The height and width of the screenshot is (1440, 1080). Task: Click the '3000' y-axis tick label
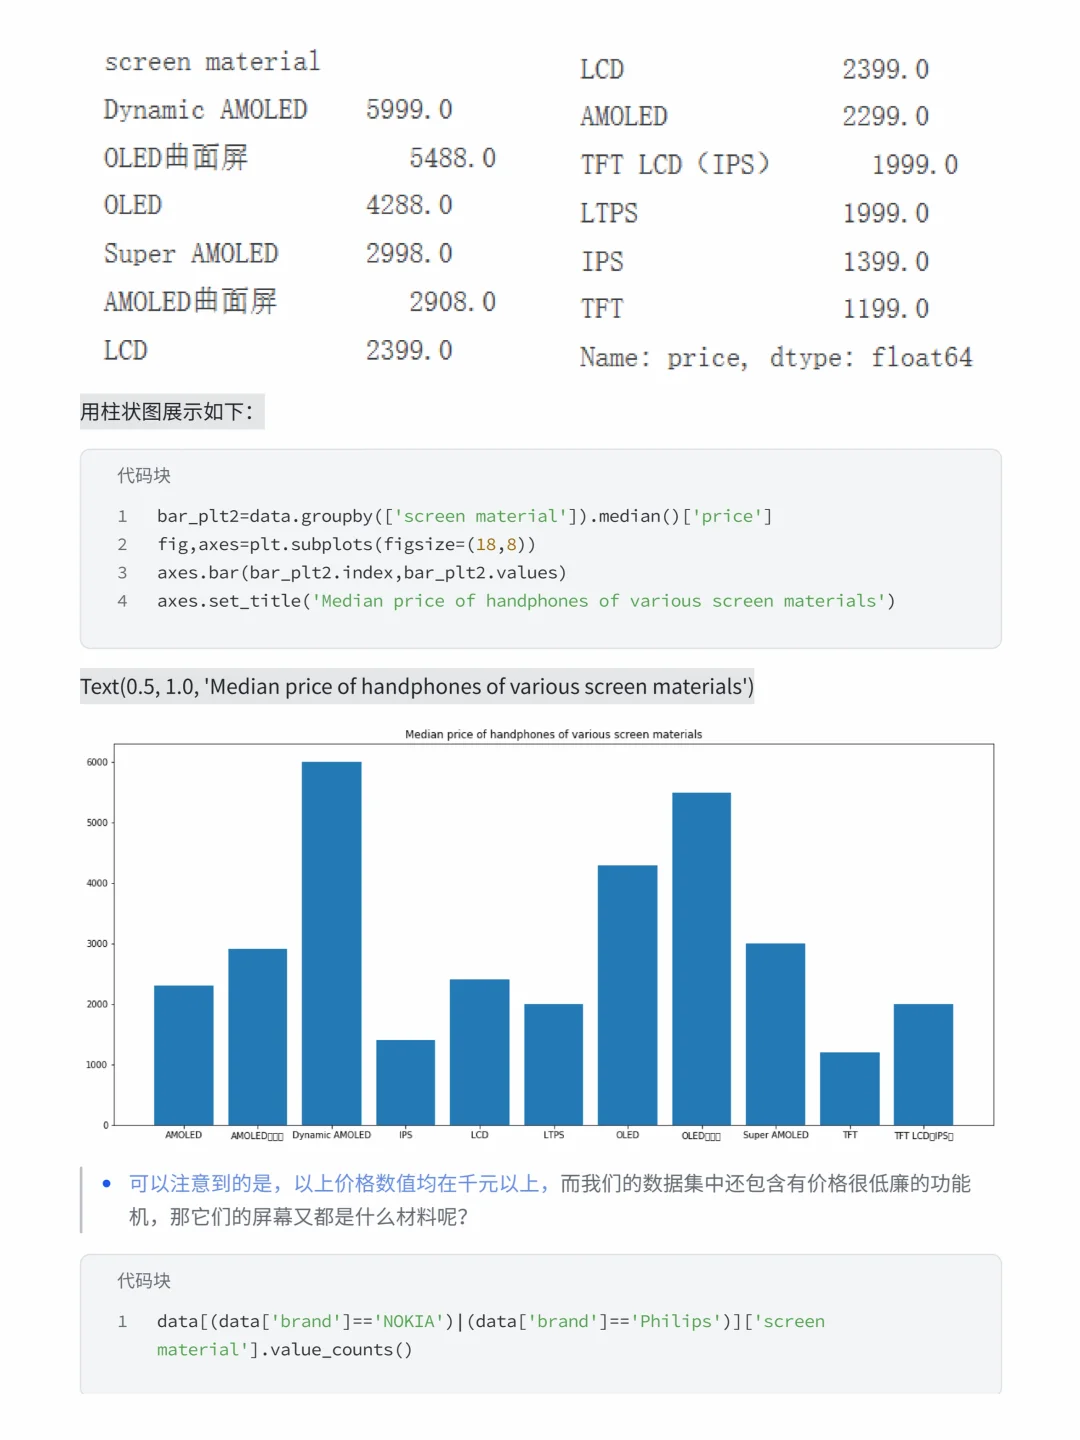(x=97, y=944)
